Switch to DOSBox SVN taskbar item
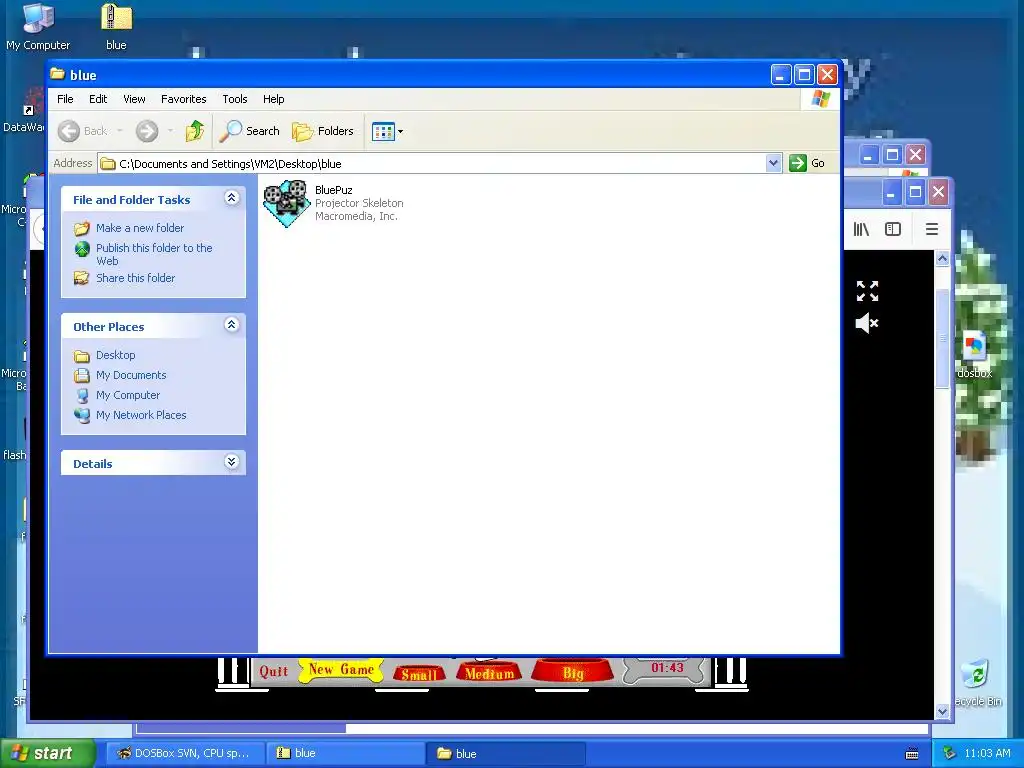The width and height of the screenshot is (1024, 768). coord(184,753)
